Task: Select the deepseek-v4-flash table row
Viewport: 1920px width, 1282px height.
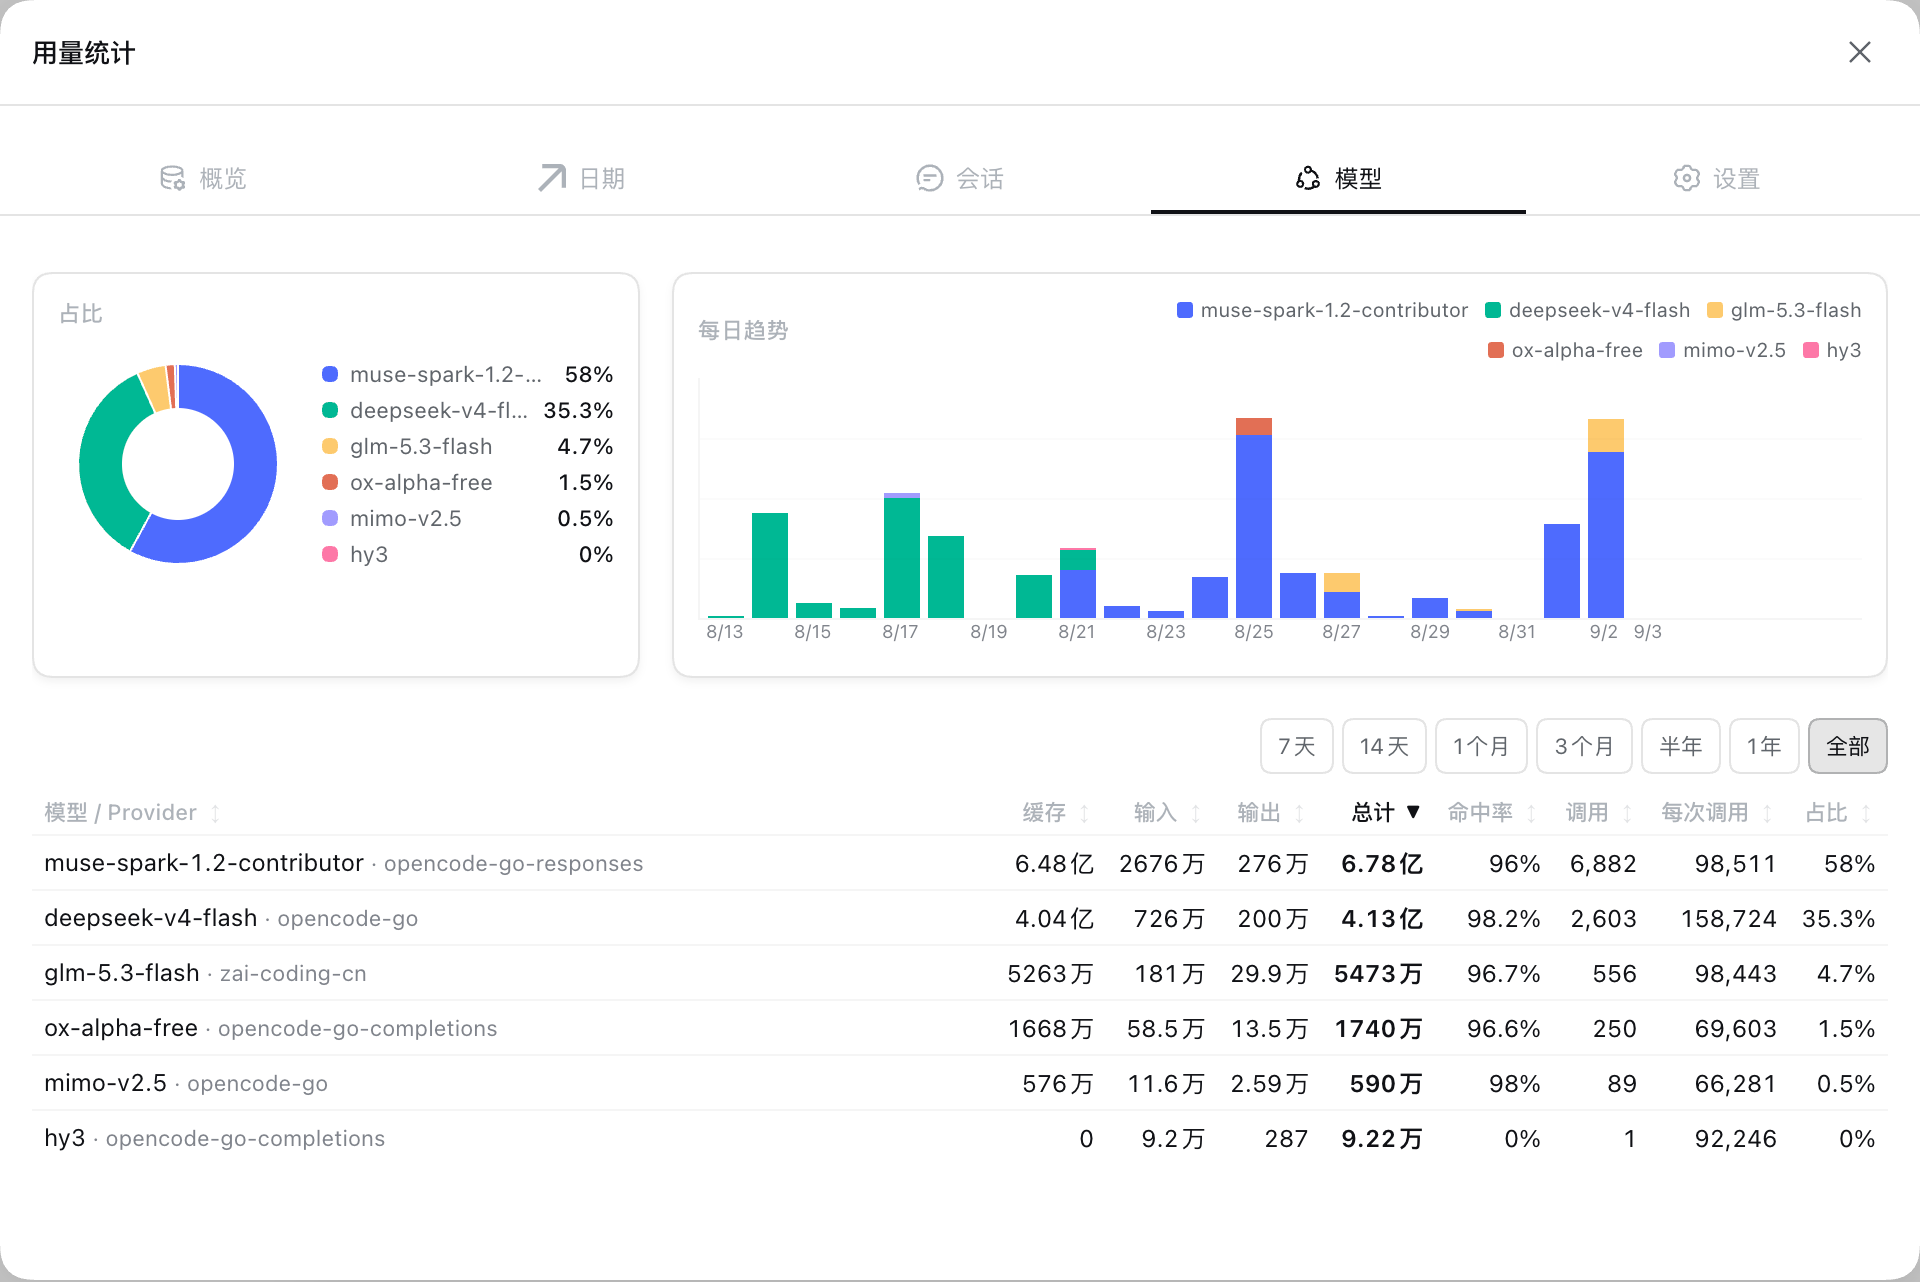Action: [x=960, y=918]
